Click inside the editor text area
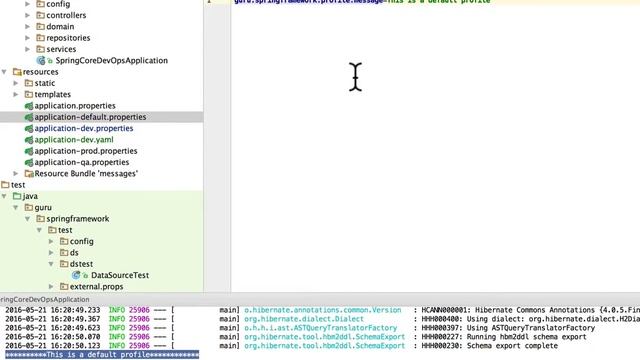 point(435,147)
